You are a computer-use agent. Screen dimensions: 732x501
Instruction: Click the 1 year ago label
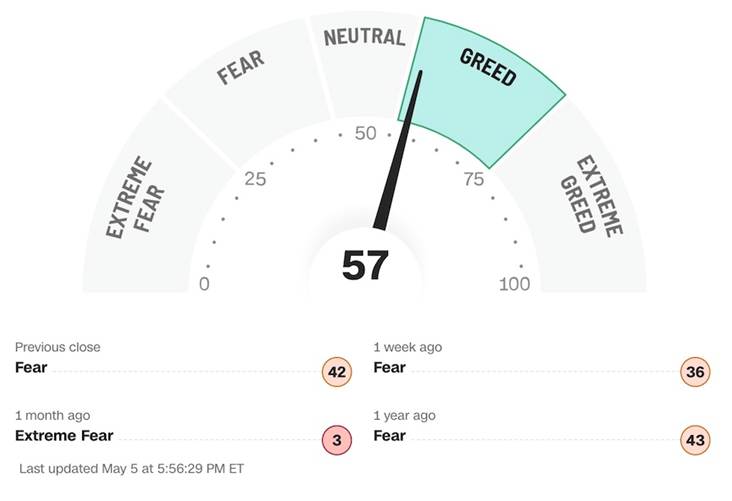403,414
